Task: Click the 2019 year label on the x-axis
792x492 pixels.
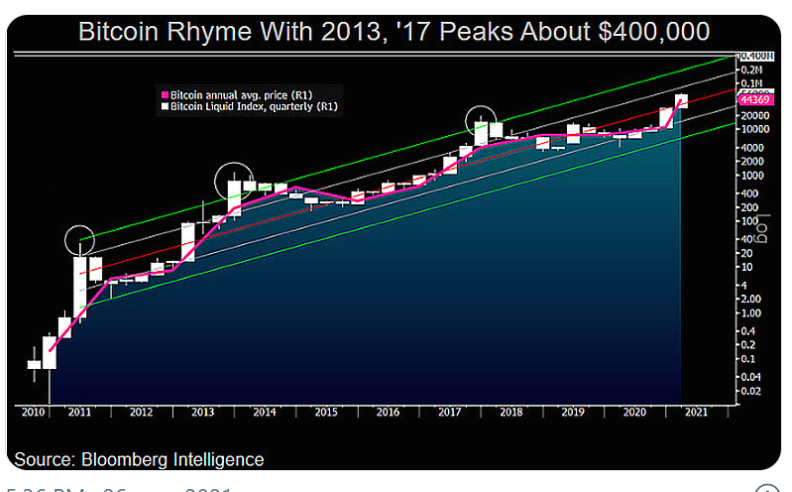Action: [x=573, y=412]
